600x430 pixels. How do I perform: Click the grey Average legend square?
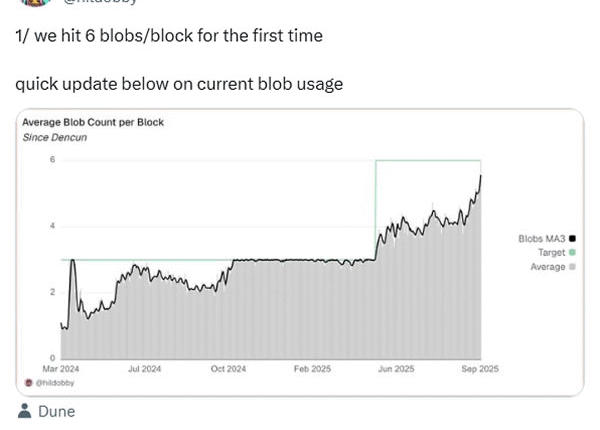[x=572, y=267]
